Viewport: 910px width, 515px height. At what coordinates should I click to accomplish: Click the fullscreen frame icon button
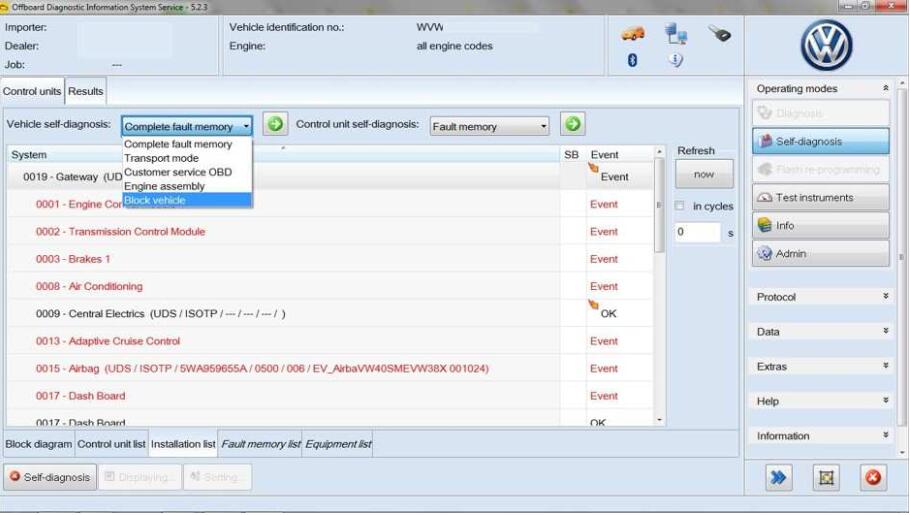(x=826, y=477)
